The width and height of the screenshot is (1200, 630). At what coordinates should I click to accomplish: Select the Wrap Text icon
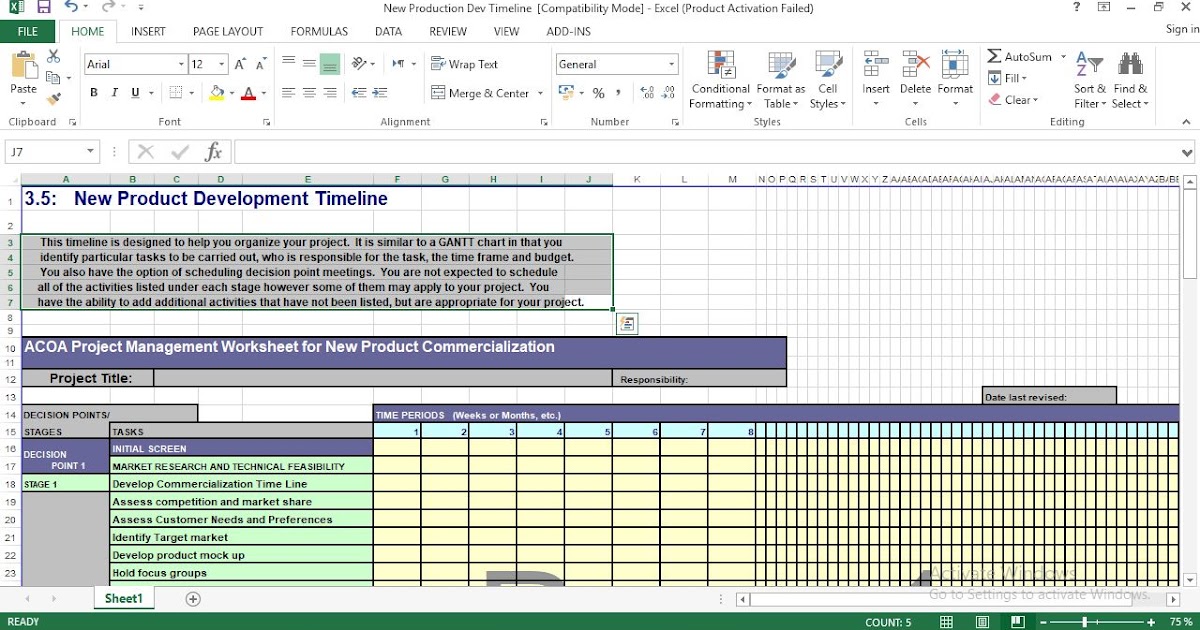click(440, 63)
